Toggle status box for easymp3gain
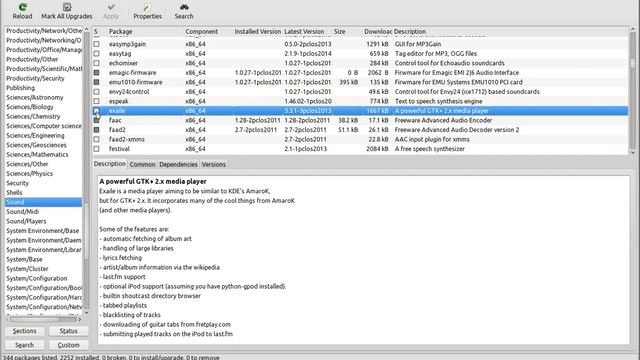The height and width of the screenshot is (360, 640). (x=96, y=44)
